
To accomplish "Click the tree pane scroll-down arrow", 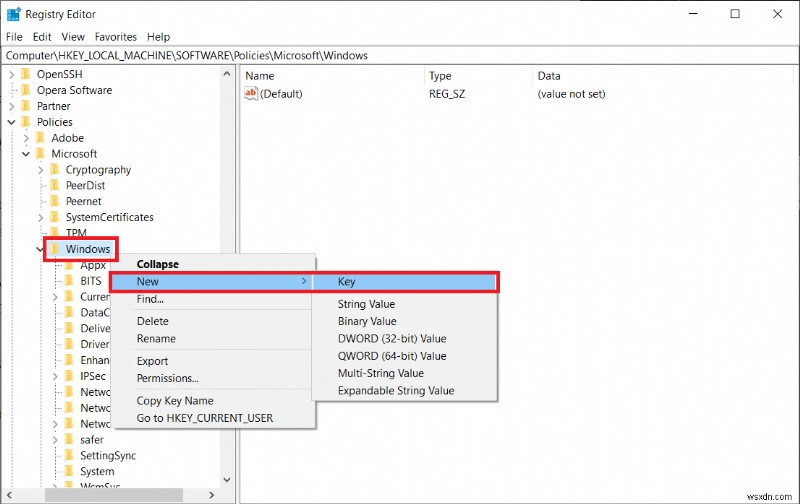I will coord(227,480).
